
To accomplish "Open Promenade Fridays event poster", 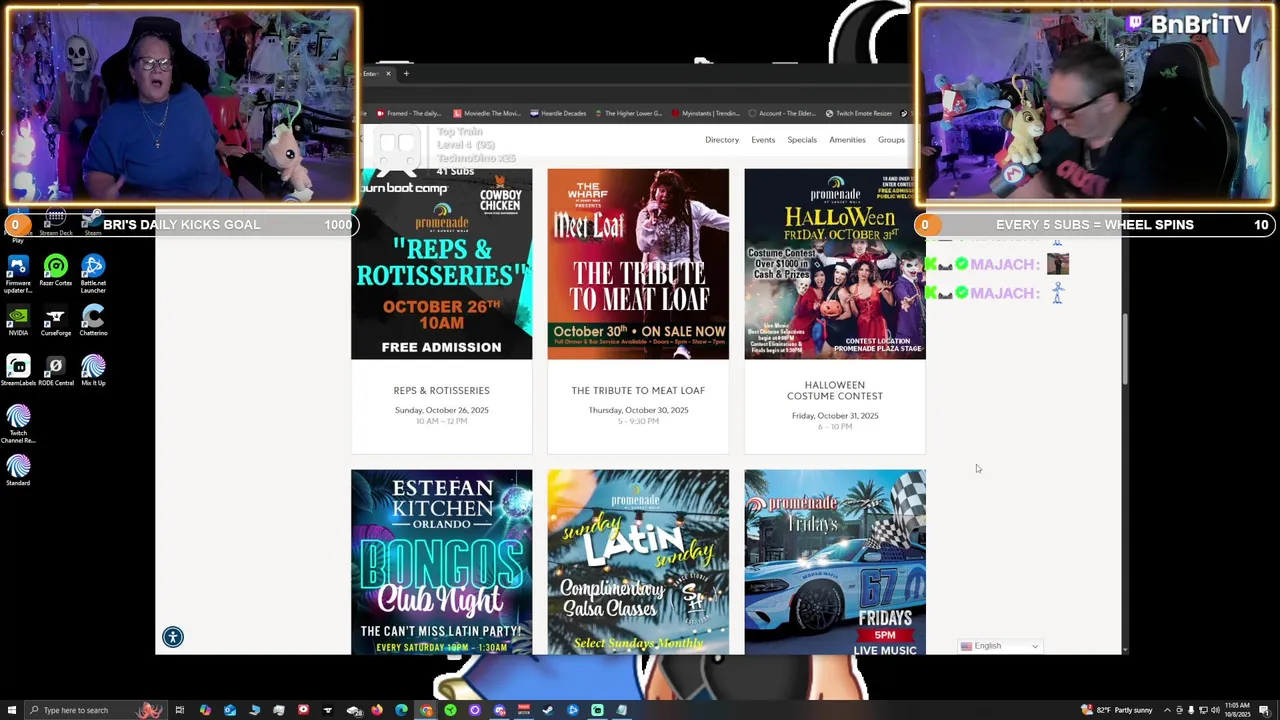I will [x=835, y=562].
